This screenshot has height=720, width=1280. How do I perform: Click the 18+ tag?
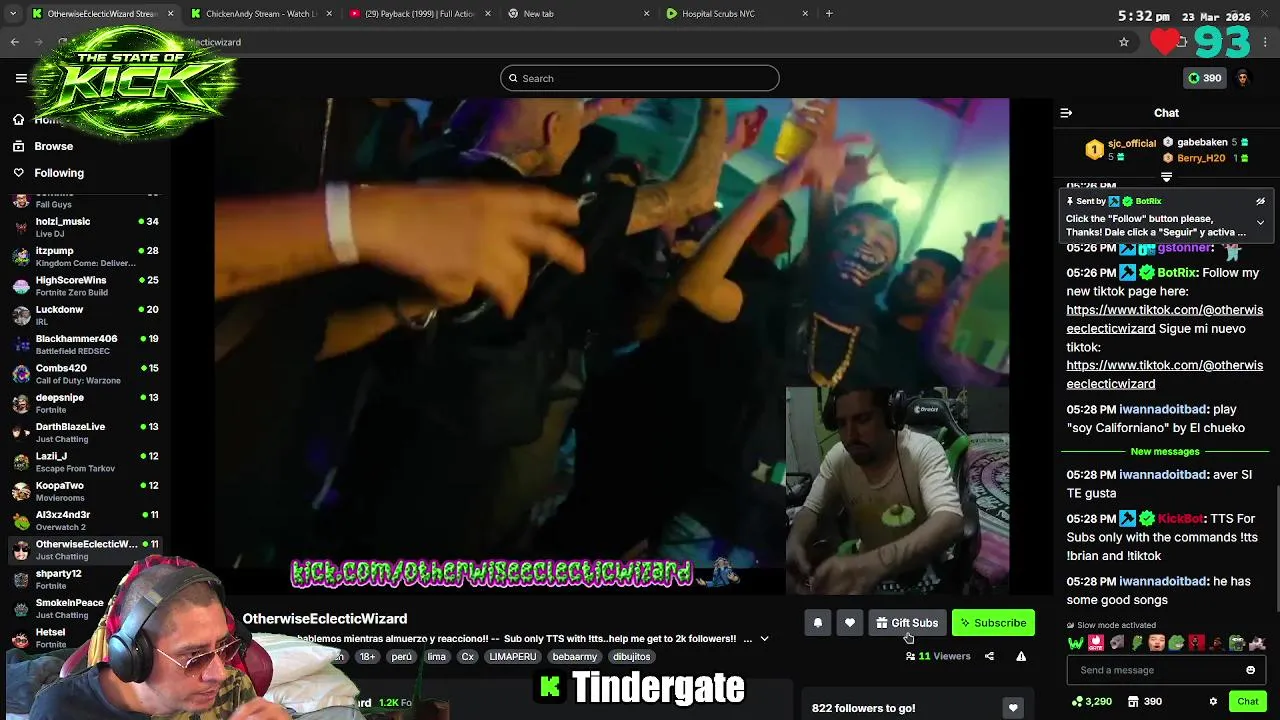[367, 657]
